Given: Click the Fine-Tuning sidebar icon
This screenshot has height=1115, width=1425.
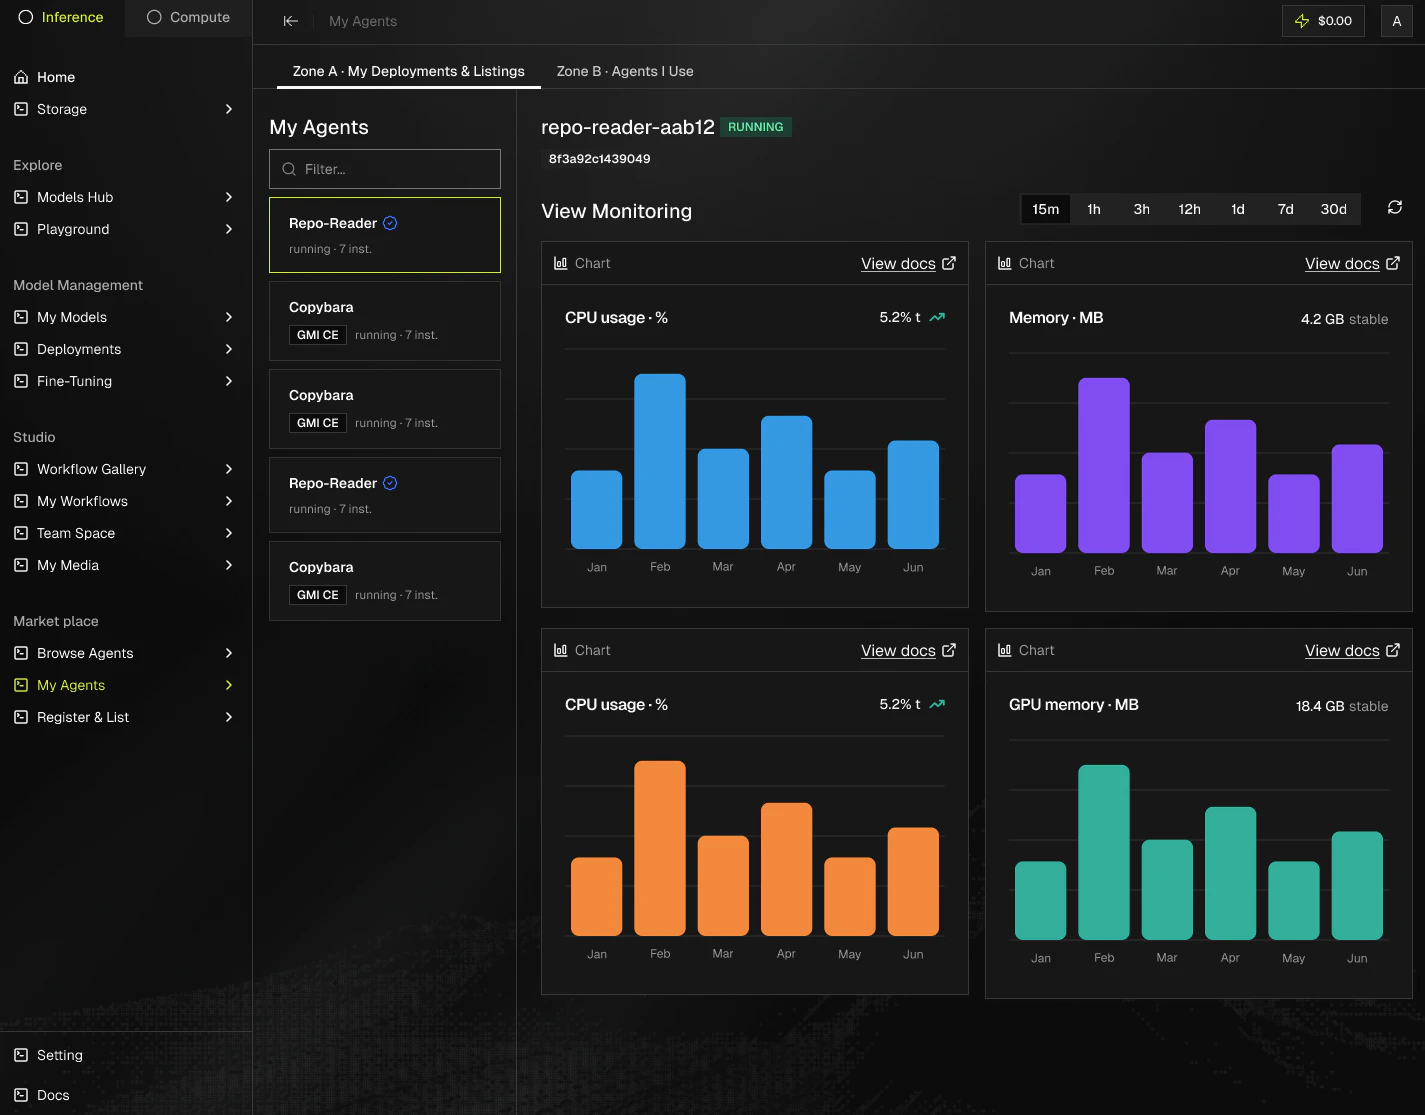Looking at the screenshot, I should 21,381.
